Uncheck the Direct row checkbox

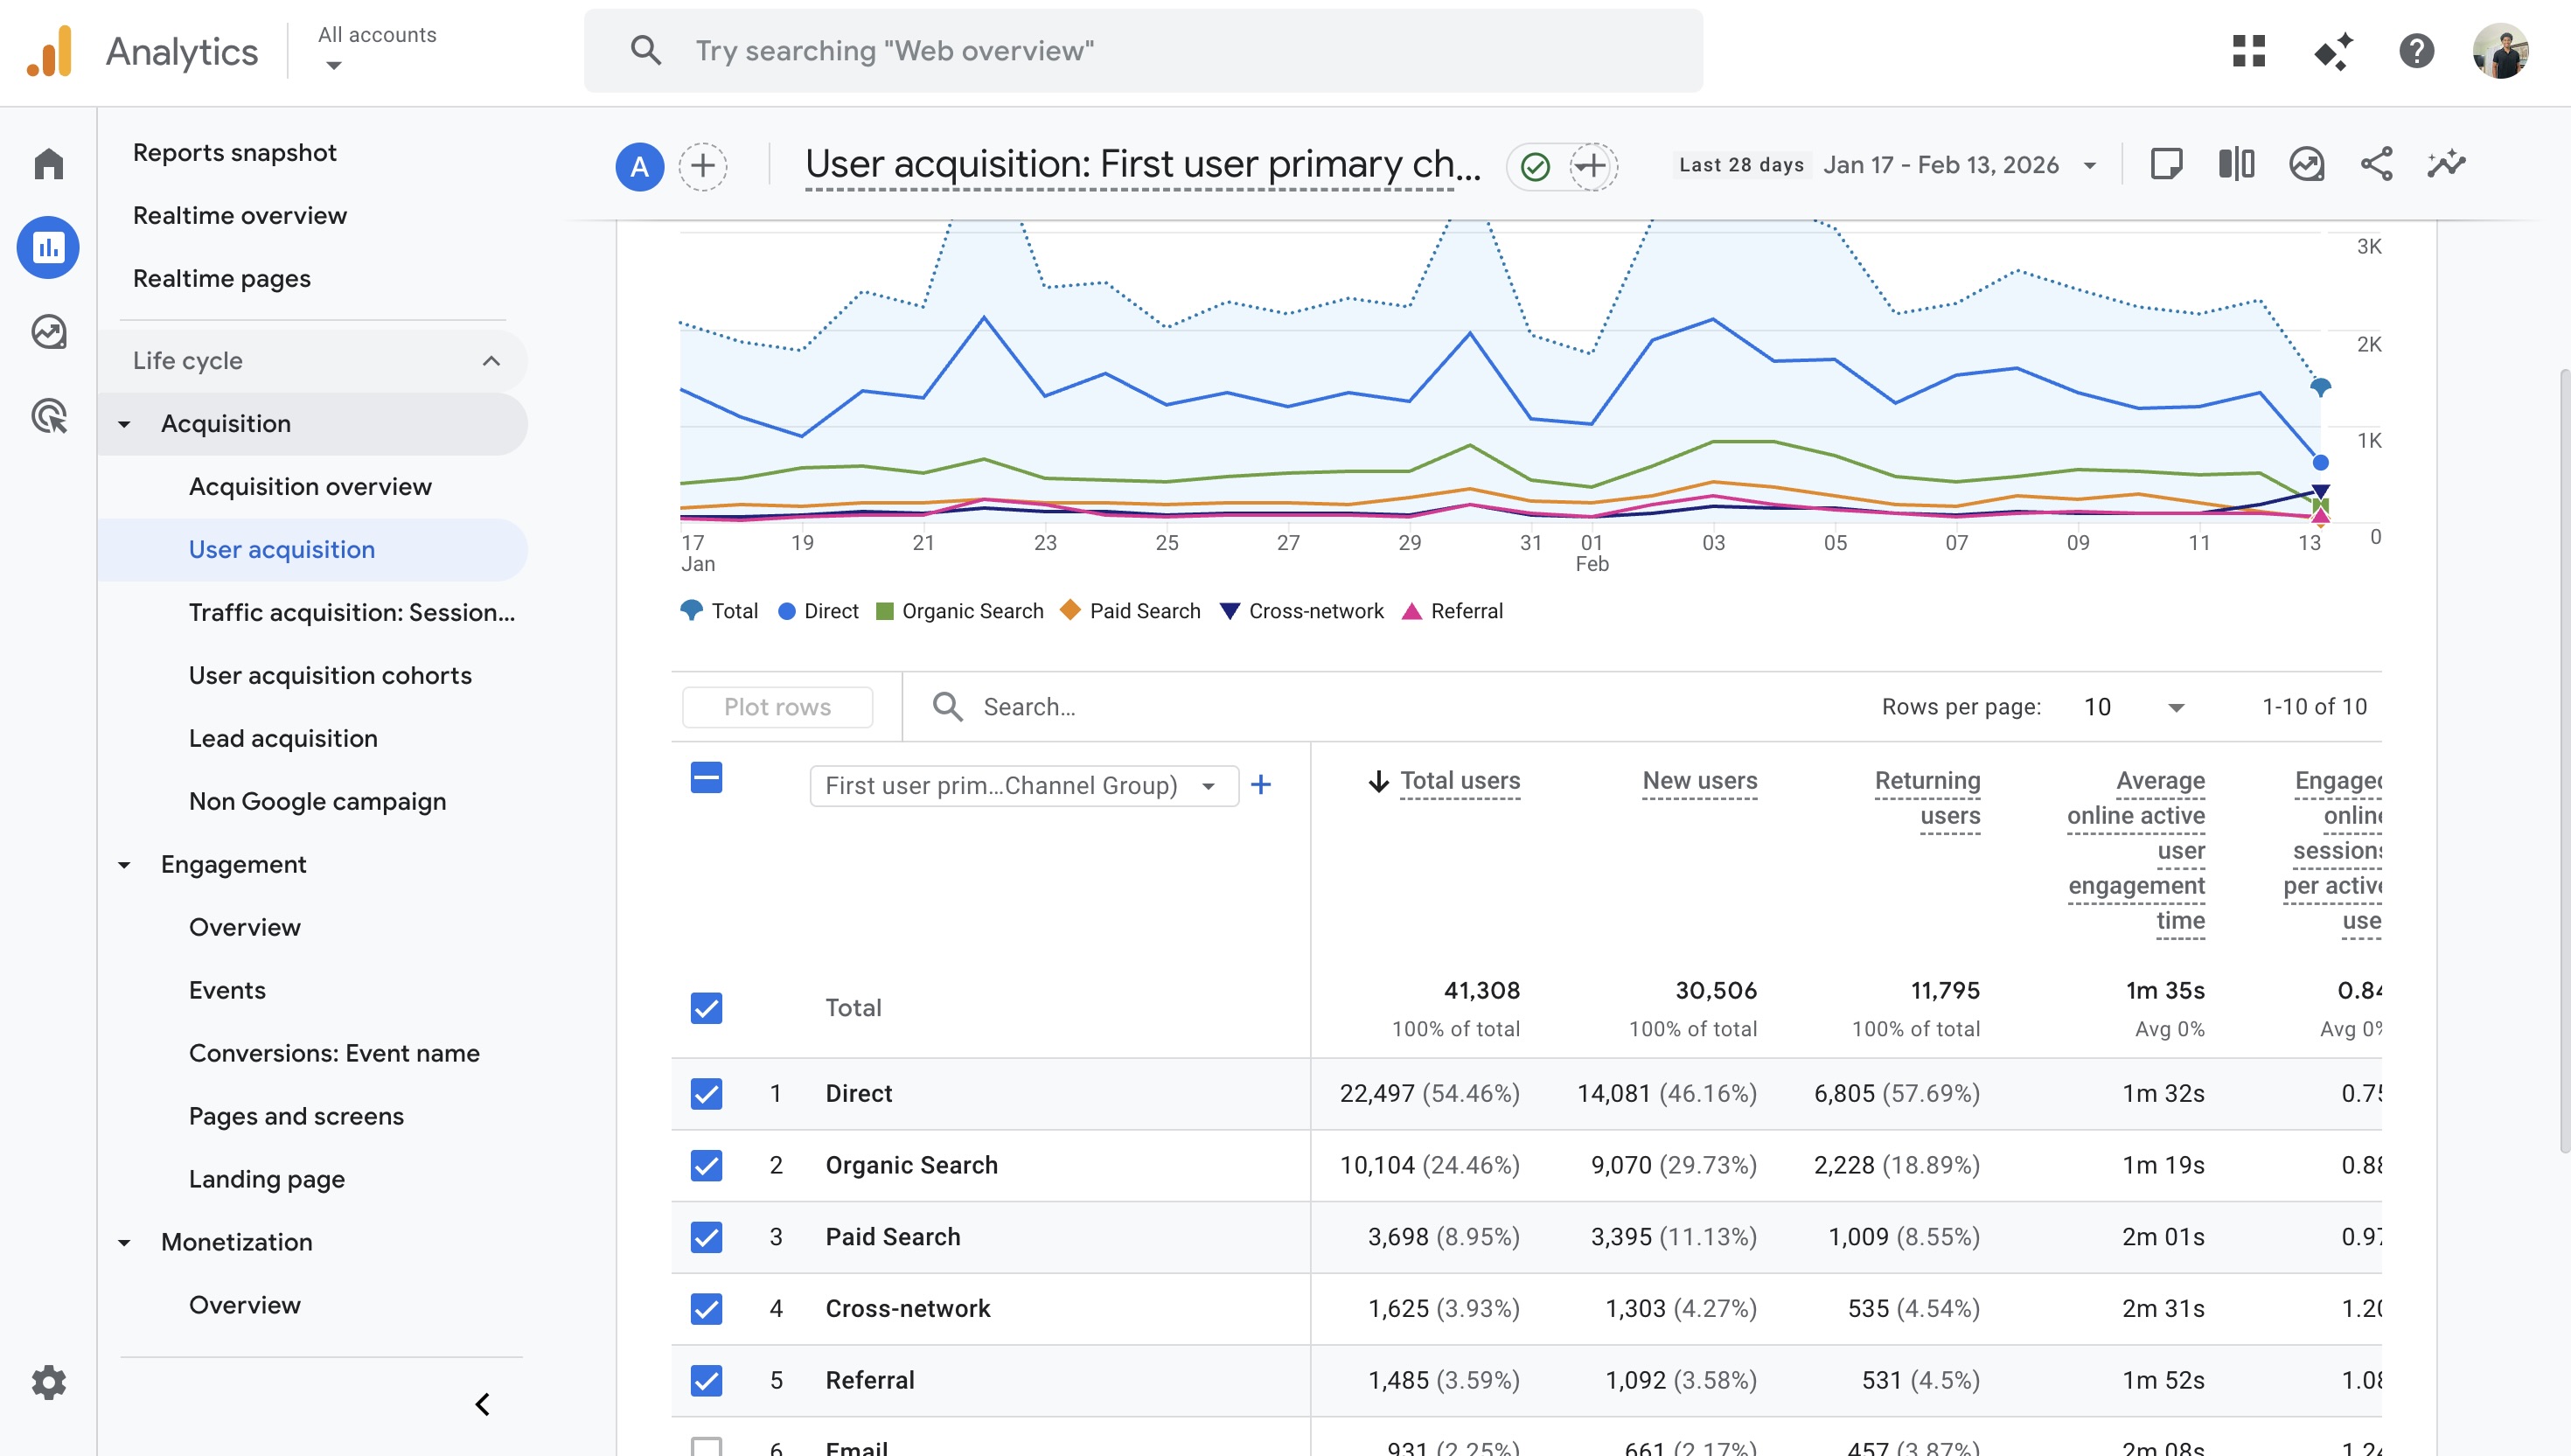706,1093
